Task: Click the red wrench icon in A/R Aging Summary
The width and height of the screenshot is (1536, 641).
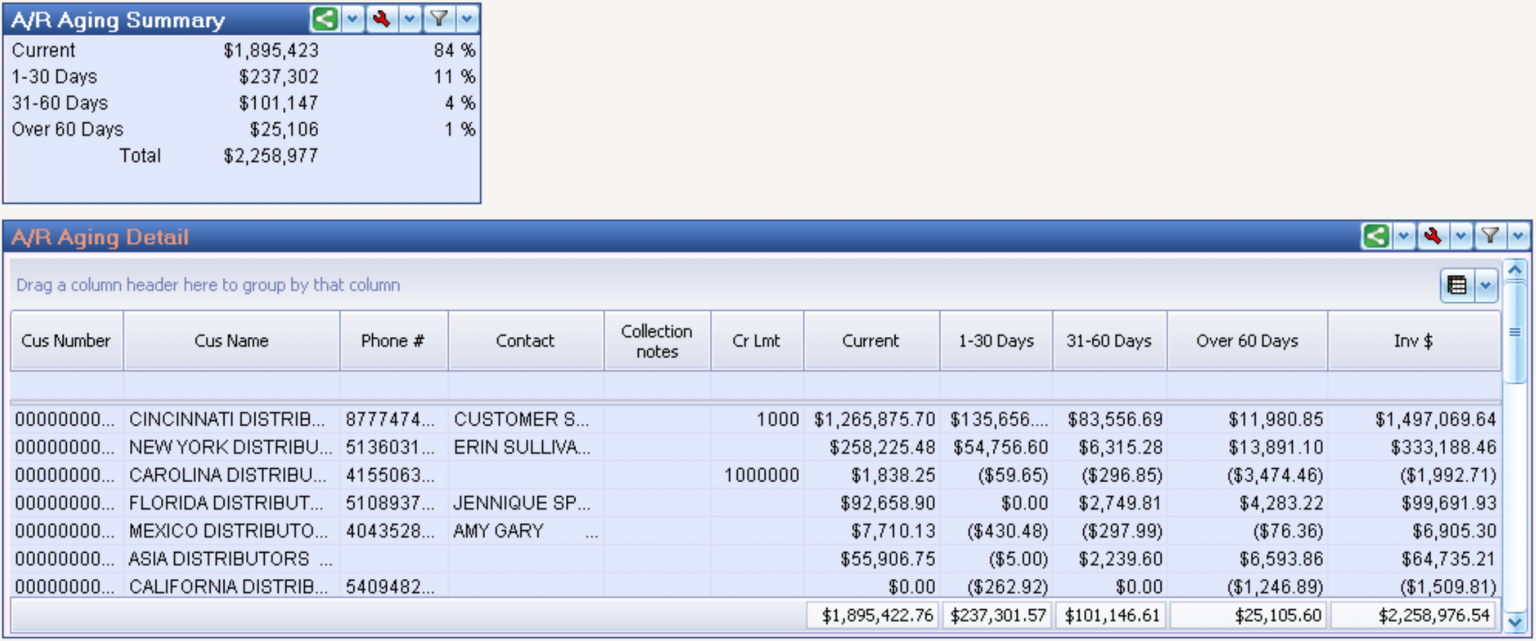Action: pos(380,19)
